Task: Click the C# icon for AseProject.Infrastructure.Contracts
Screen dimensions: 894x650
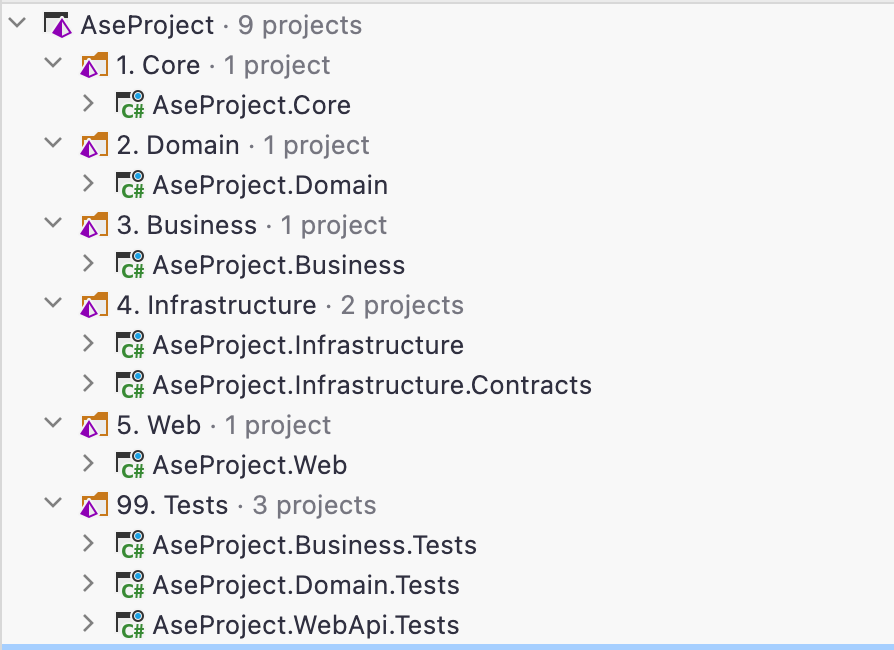Action: coord(126,384)
